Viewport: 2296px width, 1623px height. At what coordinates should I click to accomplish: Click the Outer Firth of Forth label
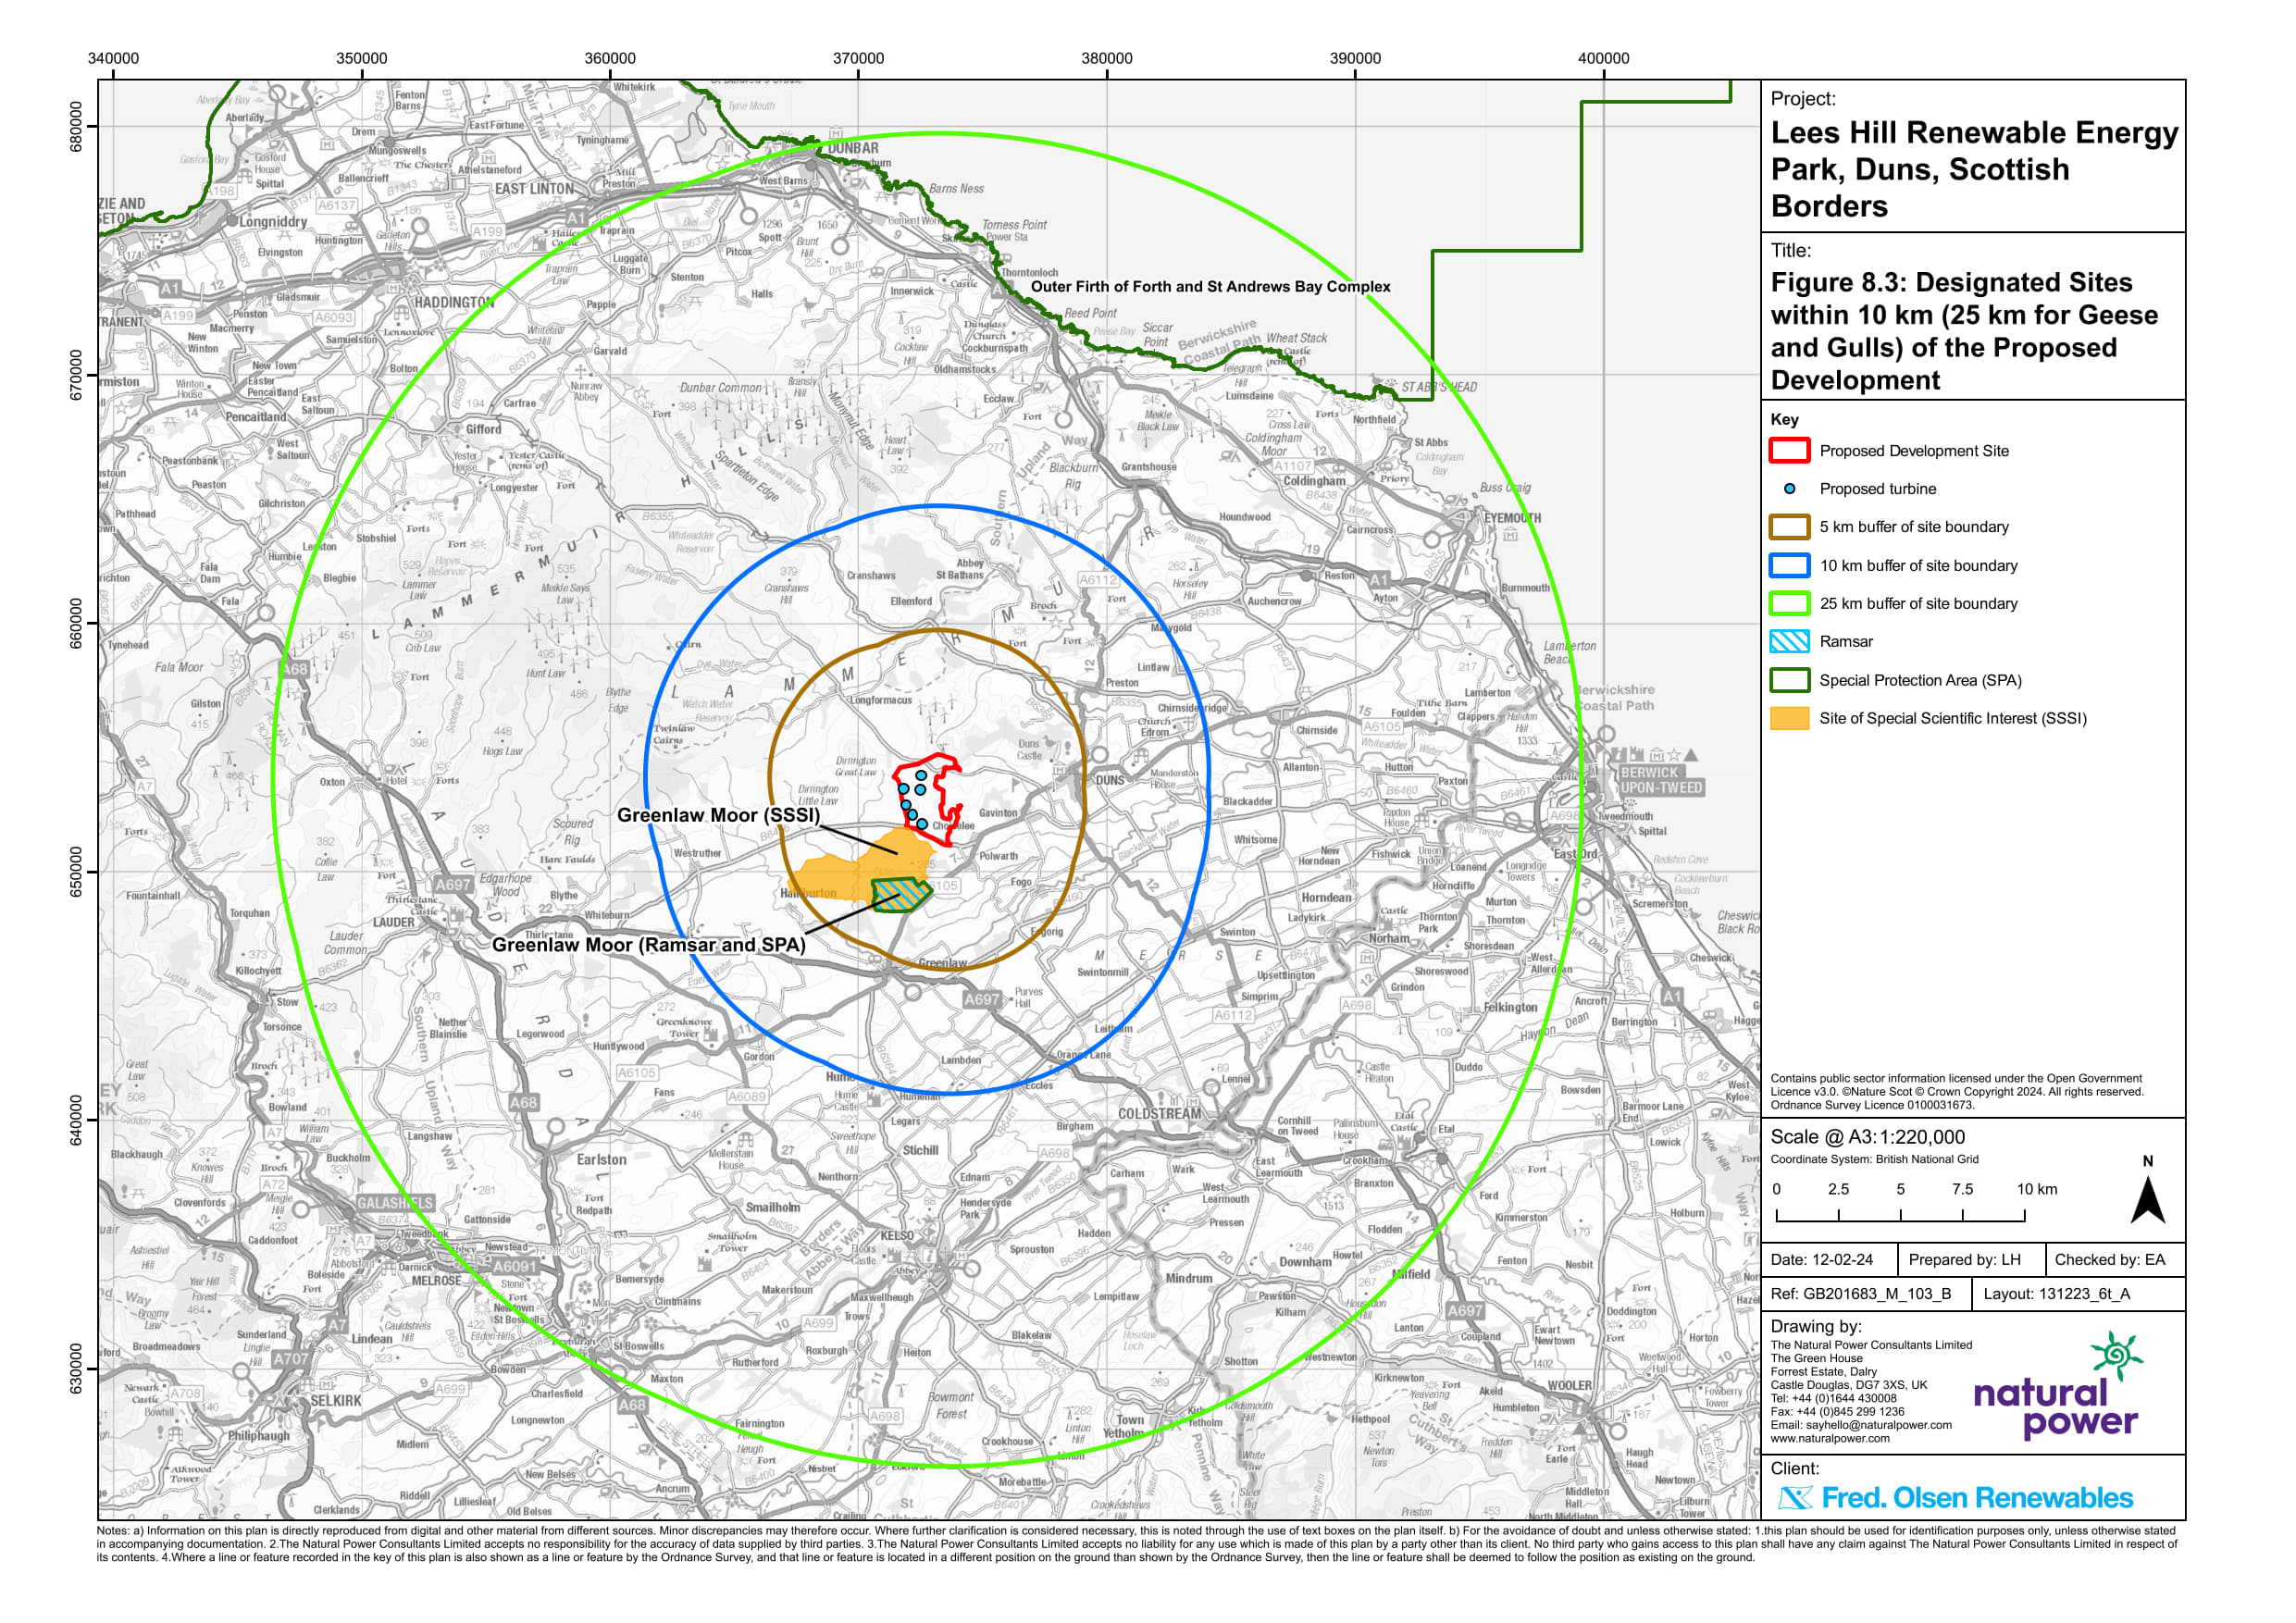coord(1210,287)
